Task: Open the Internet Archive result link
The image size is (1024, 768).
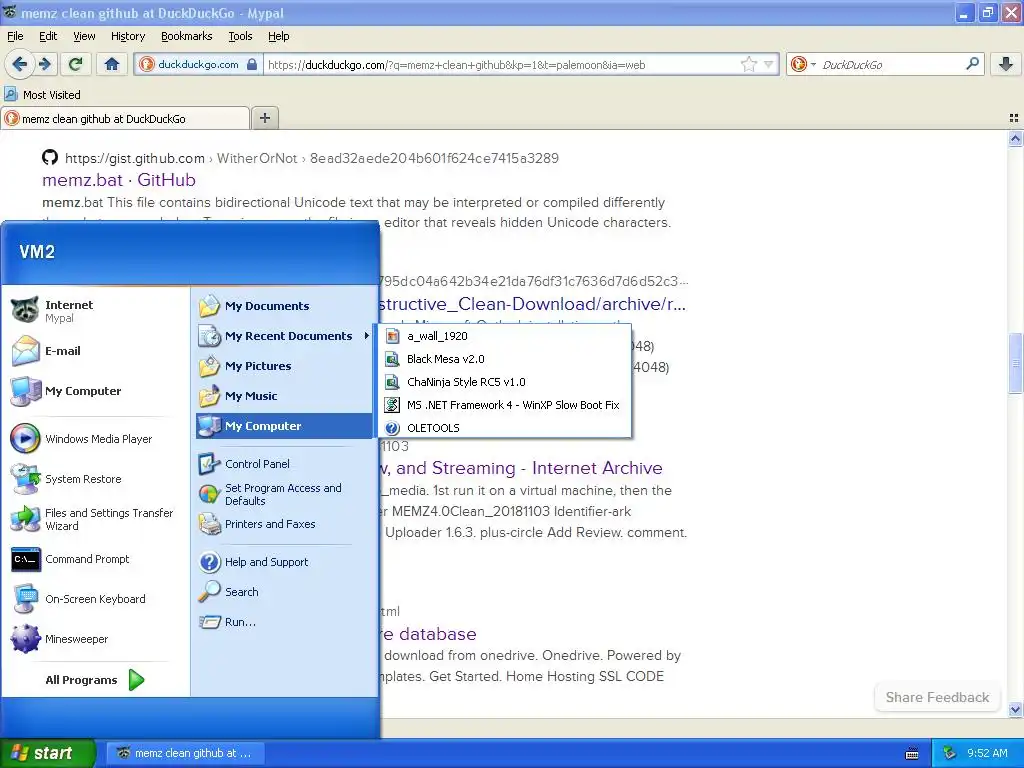Action: point(520,468)
